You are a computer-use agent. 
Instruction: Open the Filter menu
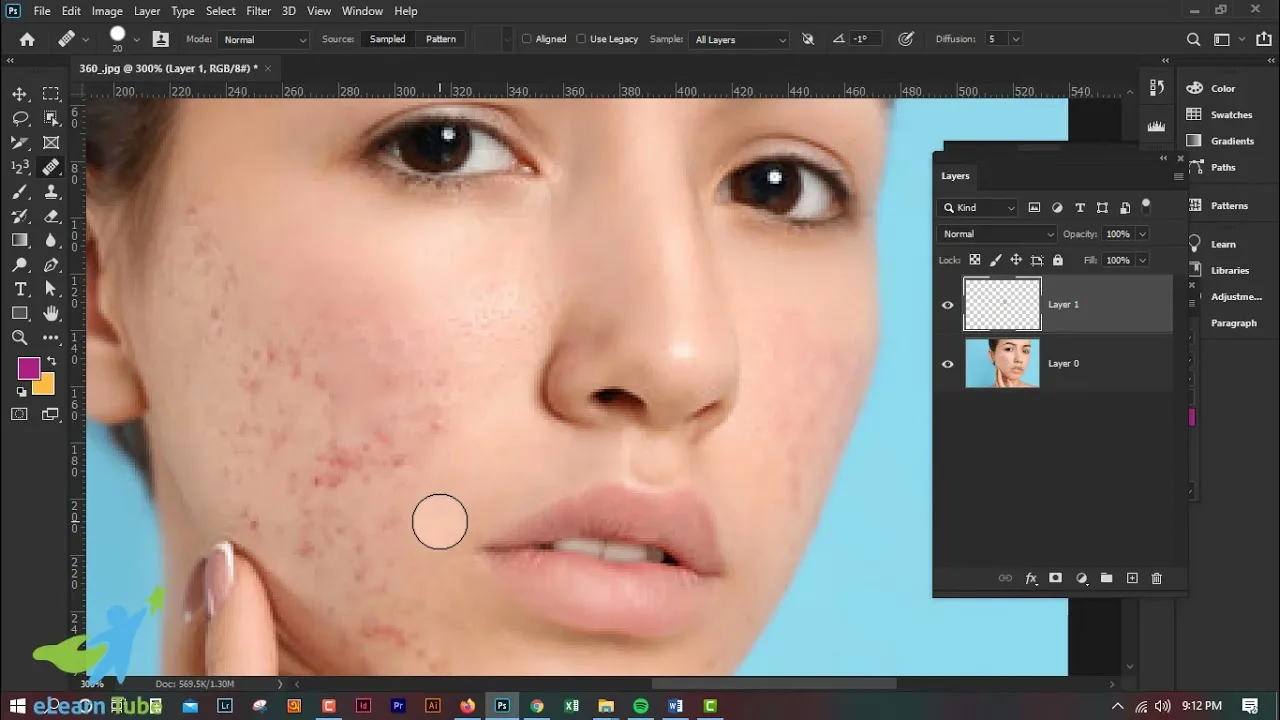[x=258, y=11]
